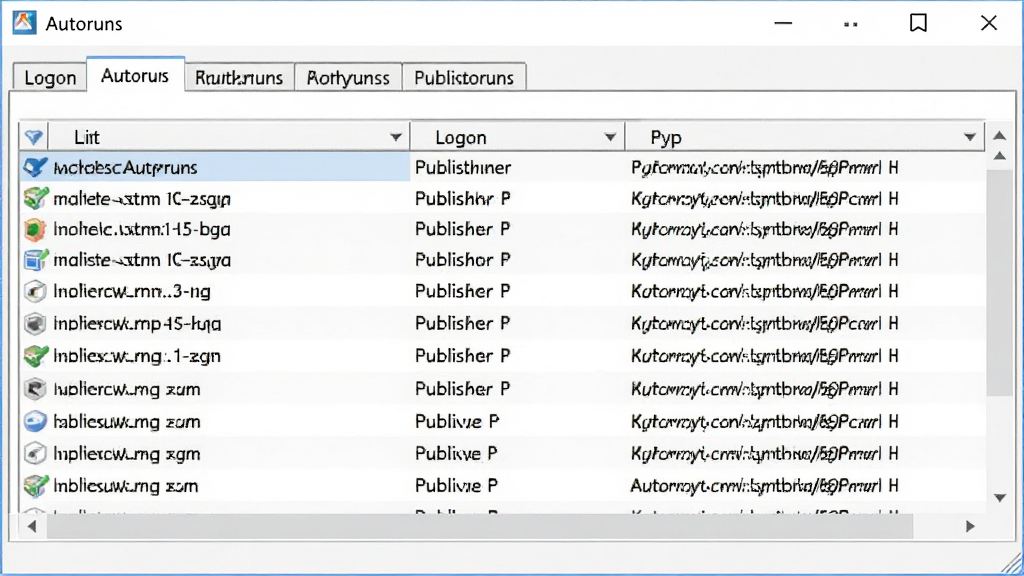Image resolution: width=1024 pixels, height=576 pixels.
Task: Open the Rortyunss tab
Action: pyautogui.click(x=348, y=78)
